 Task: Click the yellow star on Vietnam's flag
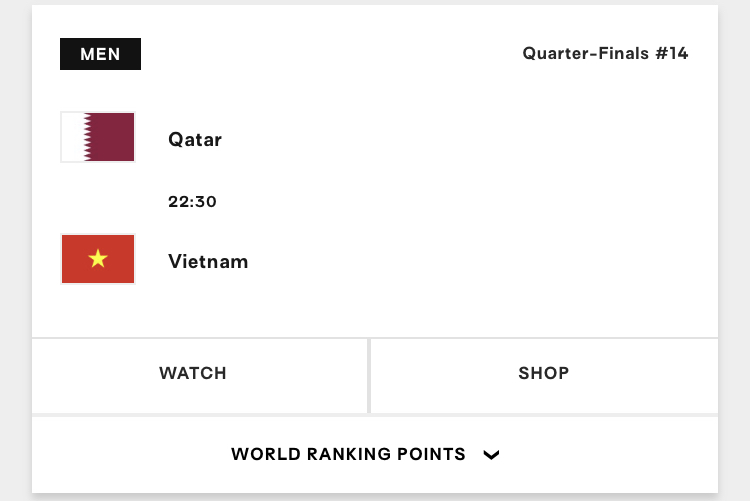[98, 260]
